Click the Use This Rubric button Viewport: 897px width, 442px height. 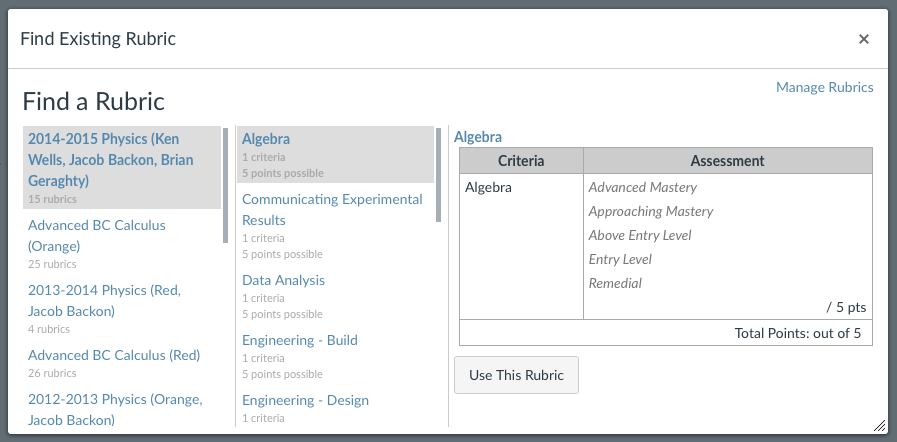click(x=516, y=375)
